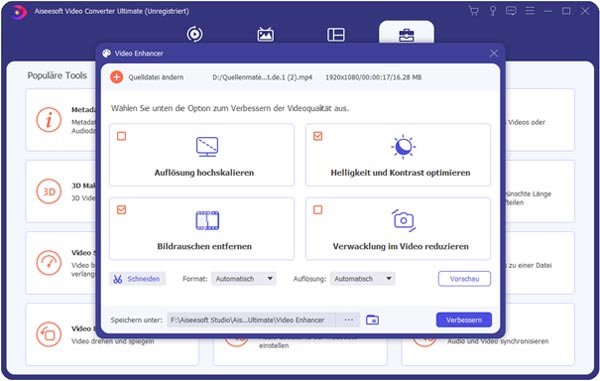This screenshot has width=600, height=381.
Task: Click Video drehen und spiegeln text
Action: pos(113,341)
